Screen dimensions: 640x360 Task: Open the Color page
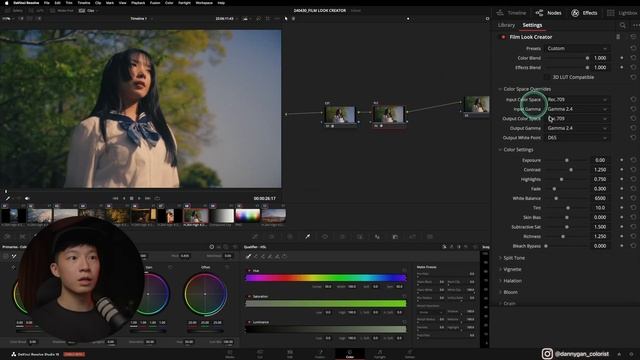(350, 354)
